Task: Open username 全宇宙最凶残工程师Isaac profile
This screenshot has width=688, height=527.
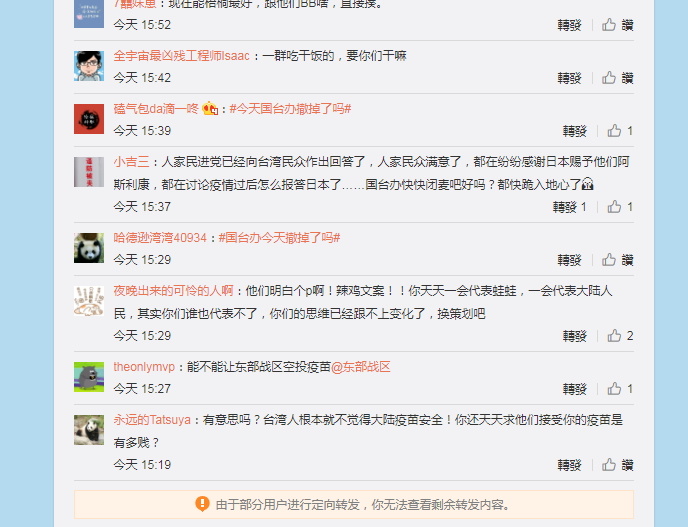Action: pos(181,56)
